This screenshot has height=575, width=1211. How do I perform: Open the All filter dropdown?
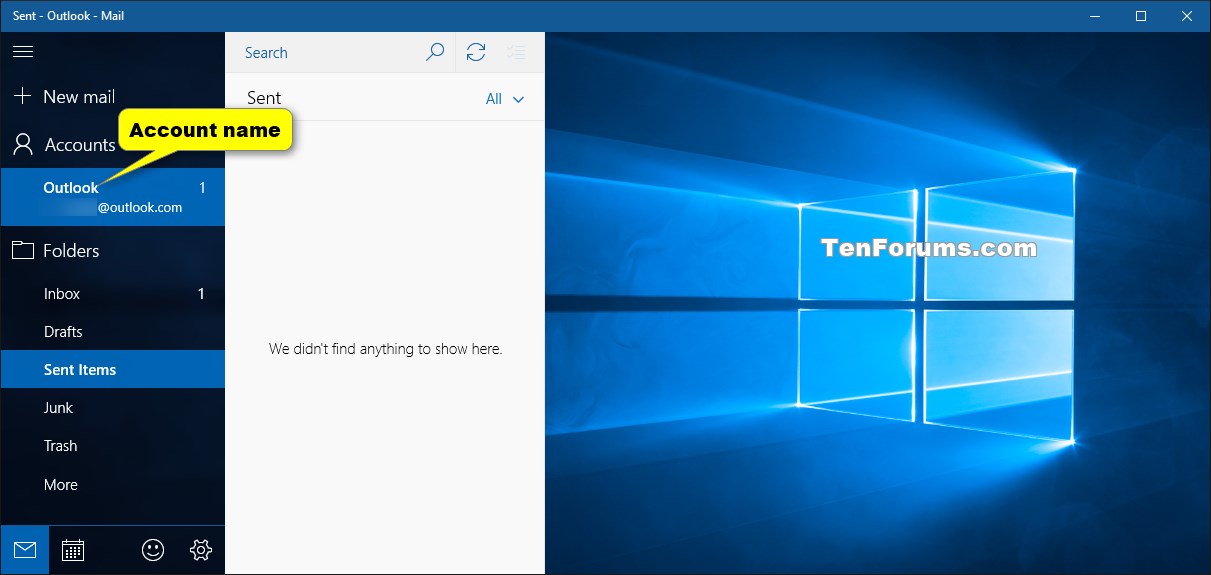tap(505, 99)
